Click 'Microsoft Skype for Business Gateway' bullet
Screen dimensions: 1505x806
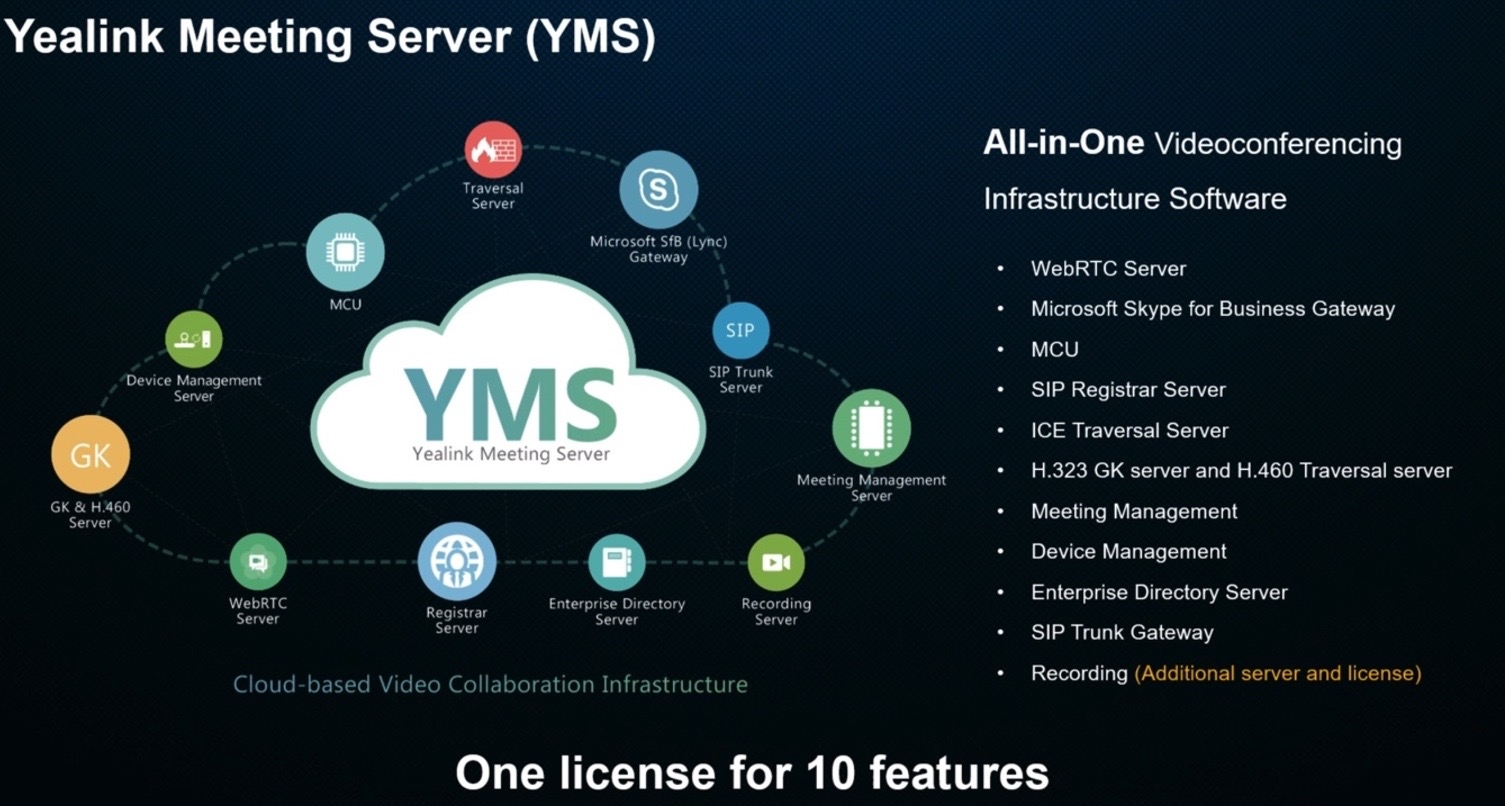(1213, 309)
